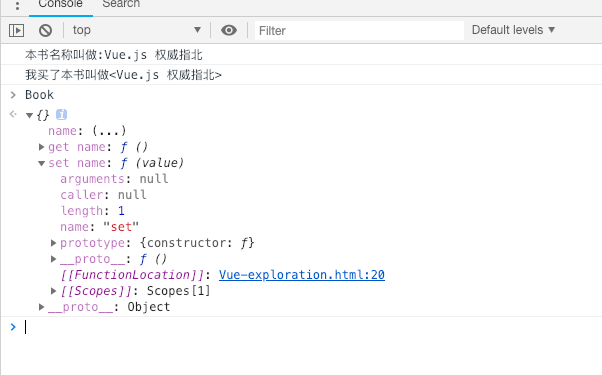Collapse the set name function

point(41,163)
